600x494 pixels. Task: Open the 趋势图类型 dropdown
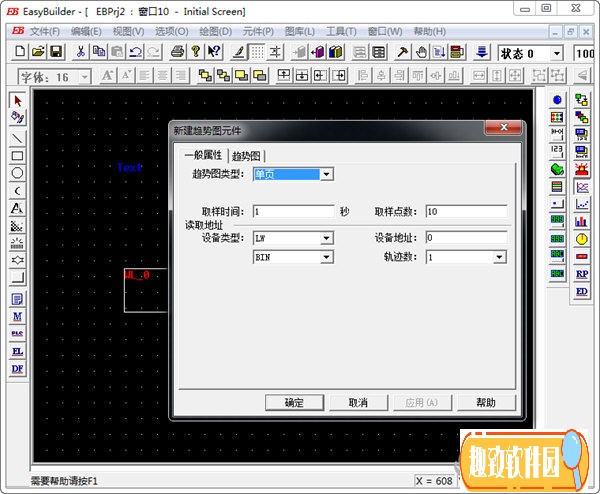[x=326, y=174]
